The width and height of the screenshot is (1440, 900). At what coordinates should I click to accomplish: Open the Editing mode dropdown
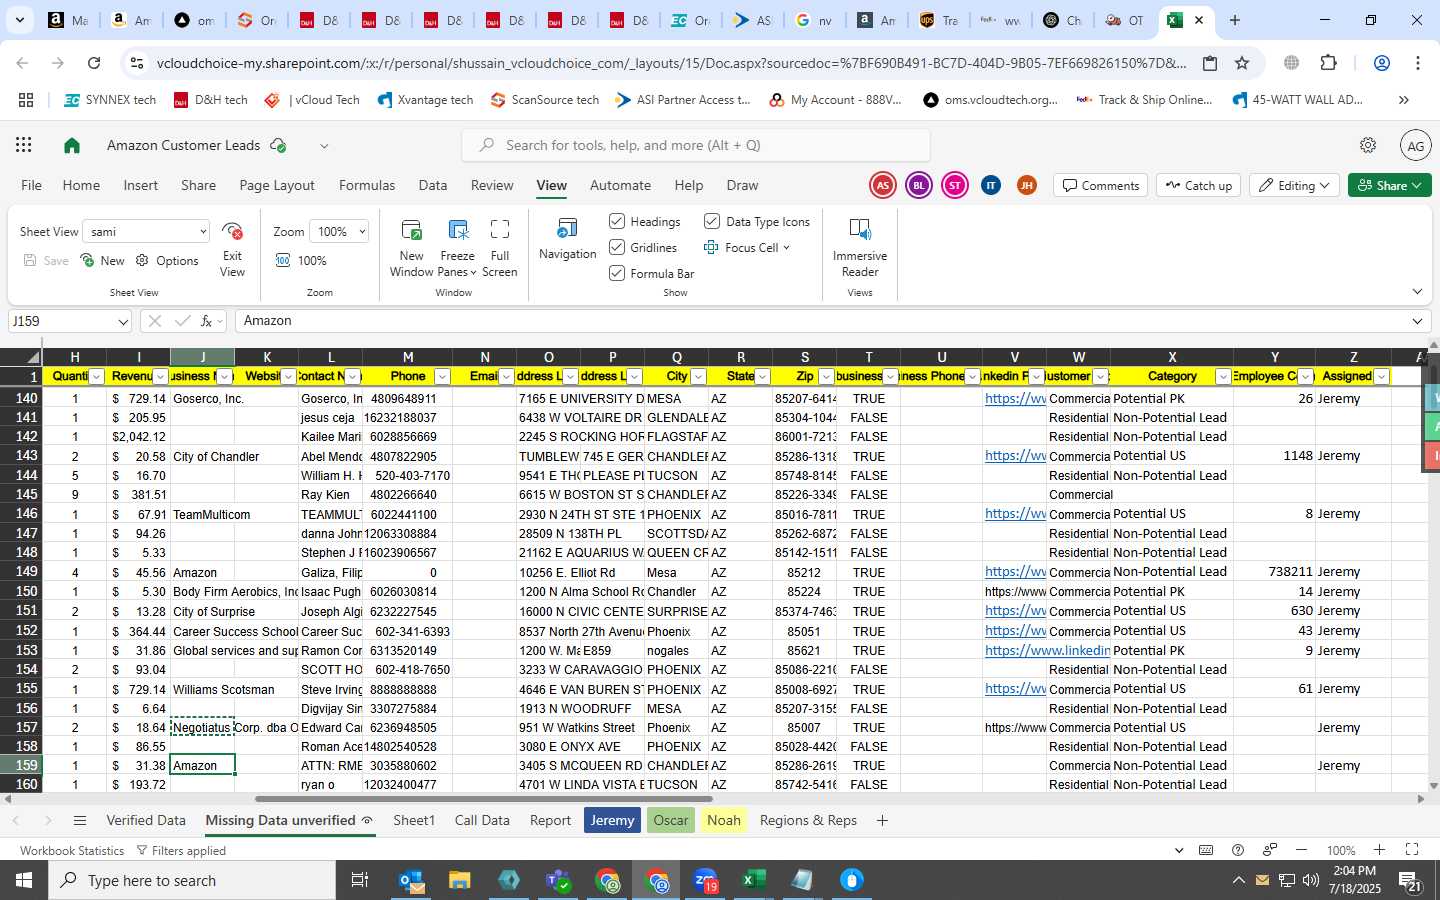tap(1296, 186)
